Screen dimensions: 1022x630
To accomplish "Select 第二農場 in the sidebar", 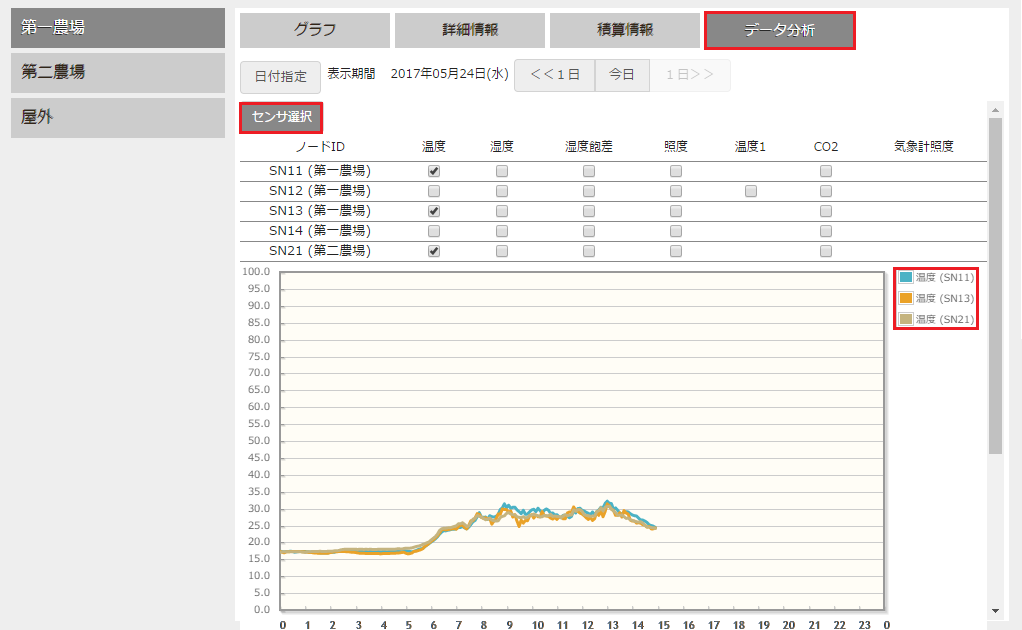I will pyautogui.click(x=118, y=72).
